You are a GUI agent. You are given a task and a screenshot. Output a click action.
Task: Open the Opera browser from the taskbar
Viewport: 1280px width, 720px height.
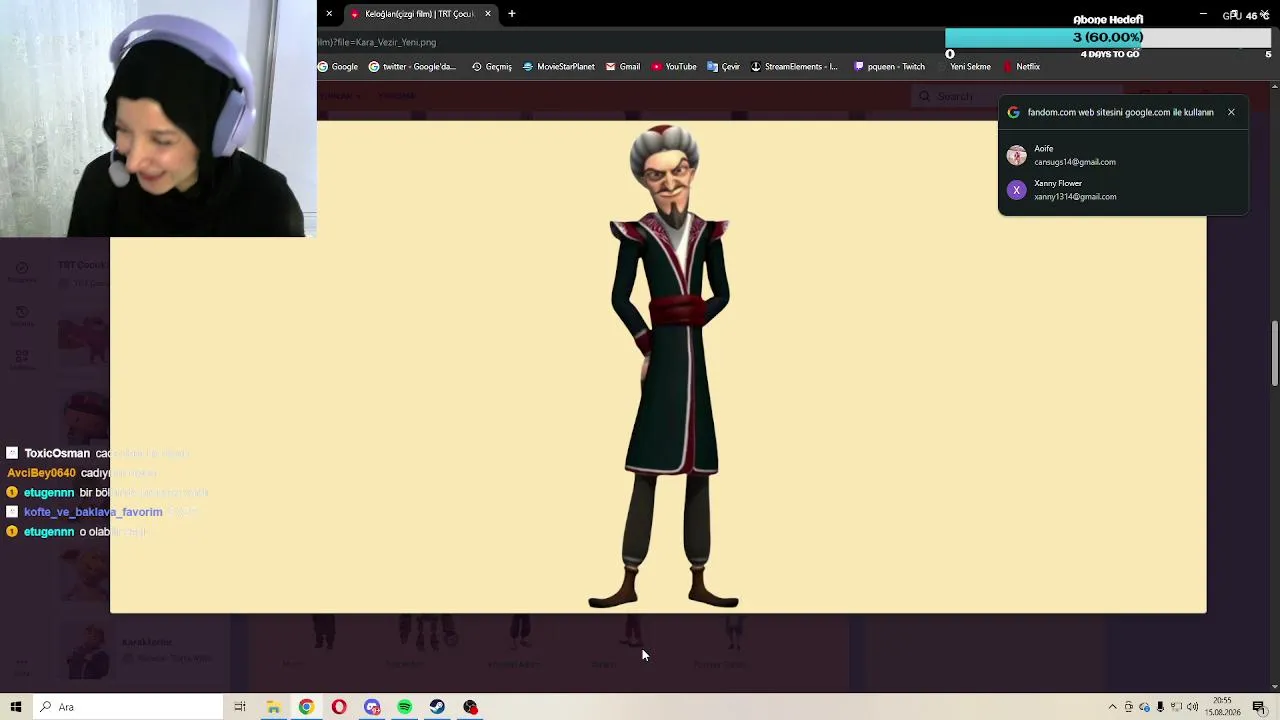(339, 707)
